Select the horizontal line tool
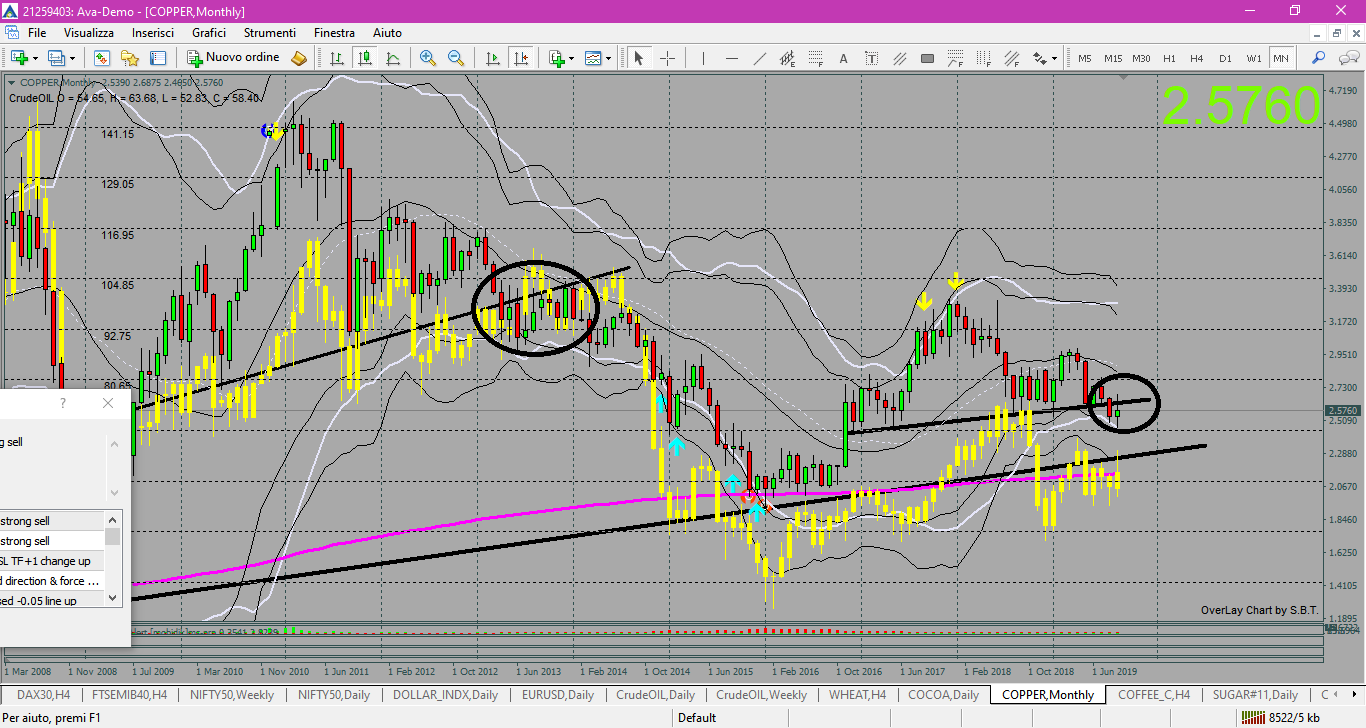The height and width of the screenshot is (728, 1366). click(x=731, y=58)
